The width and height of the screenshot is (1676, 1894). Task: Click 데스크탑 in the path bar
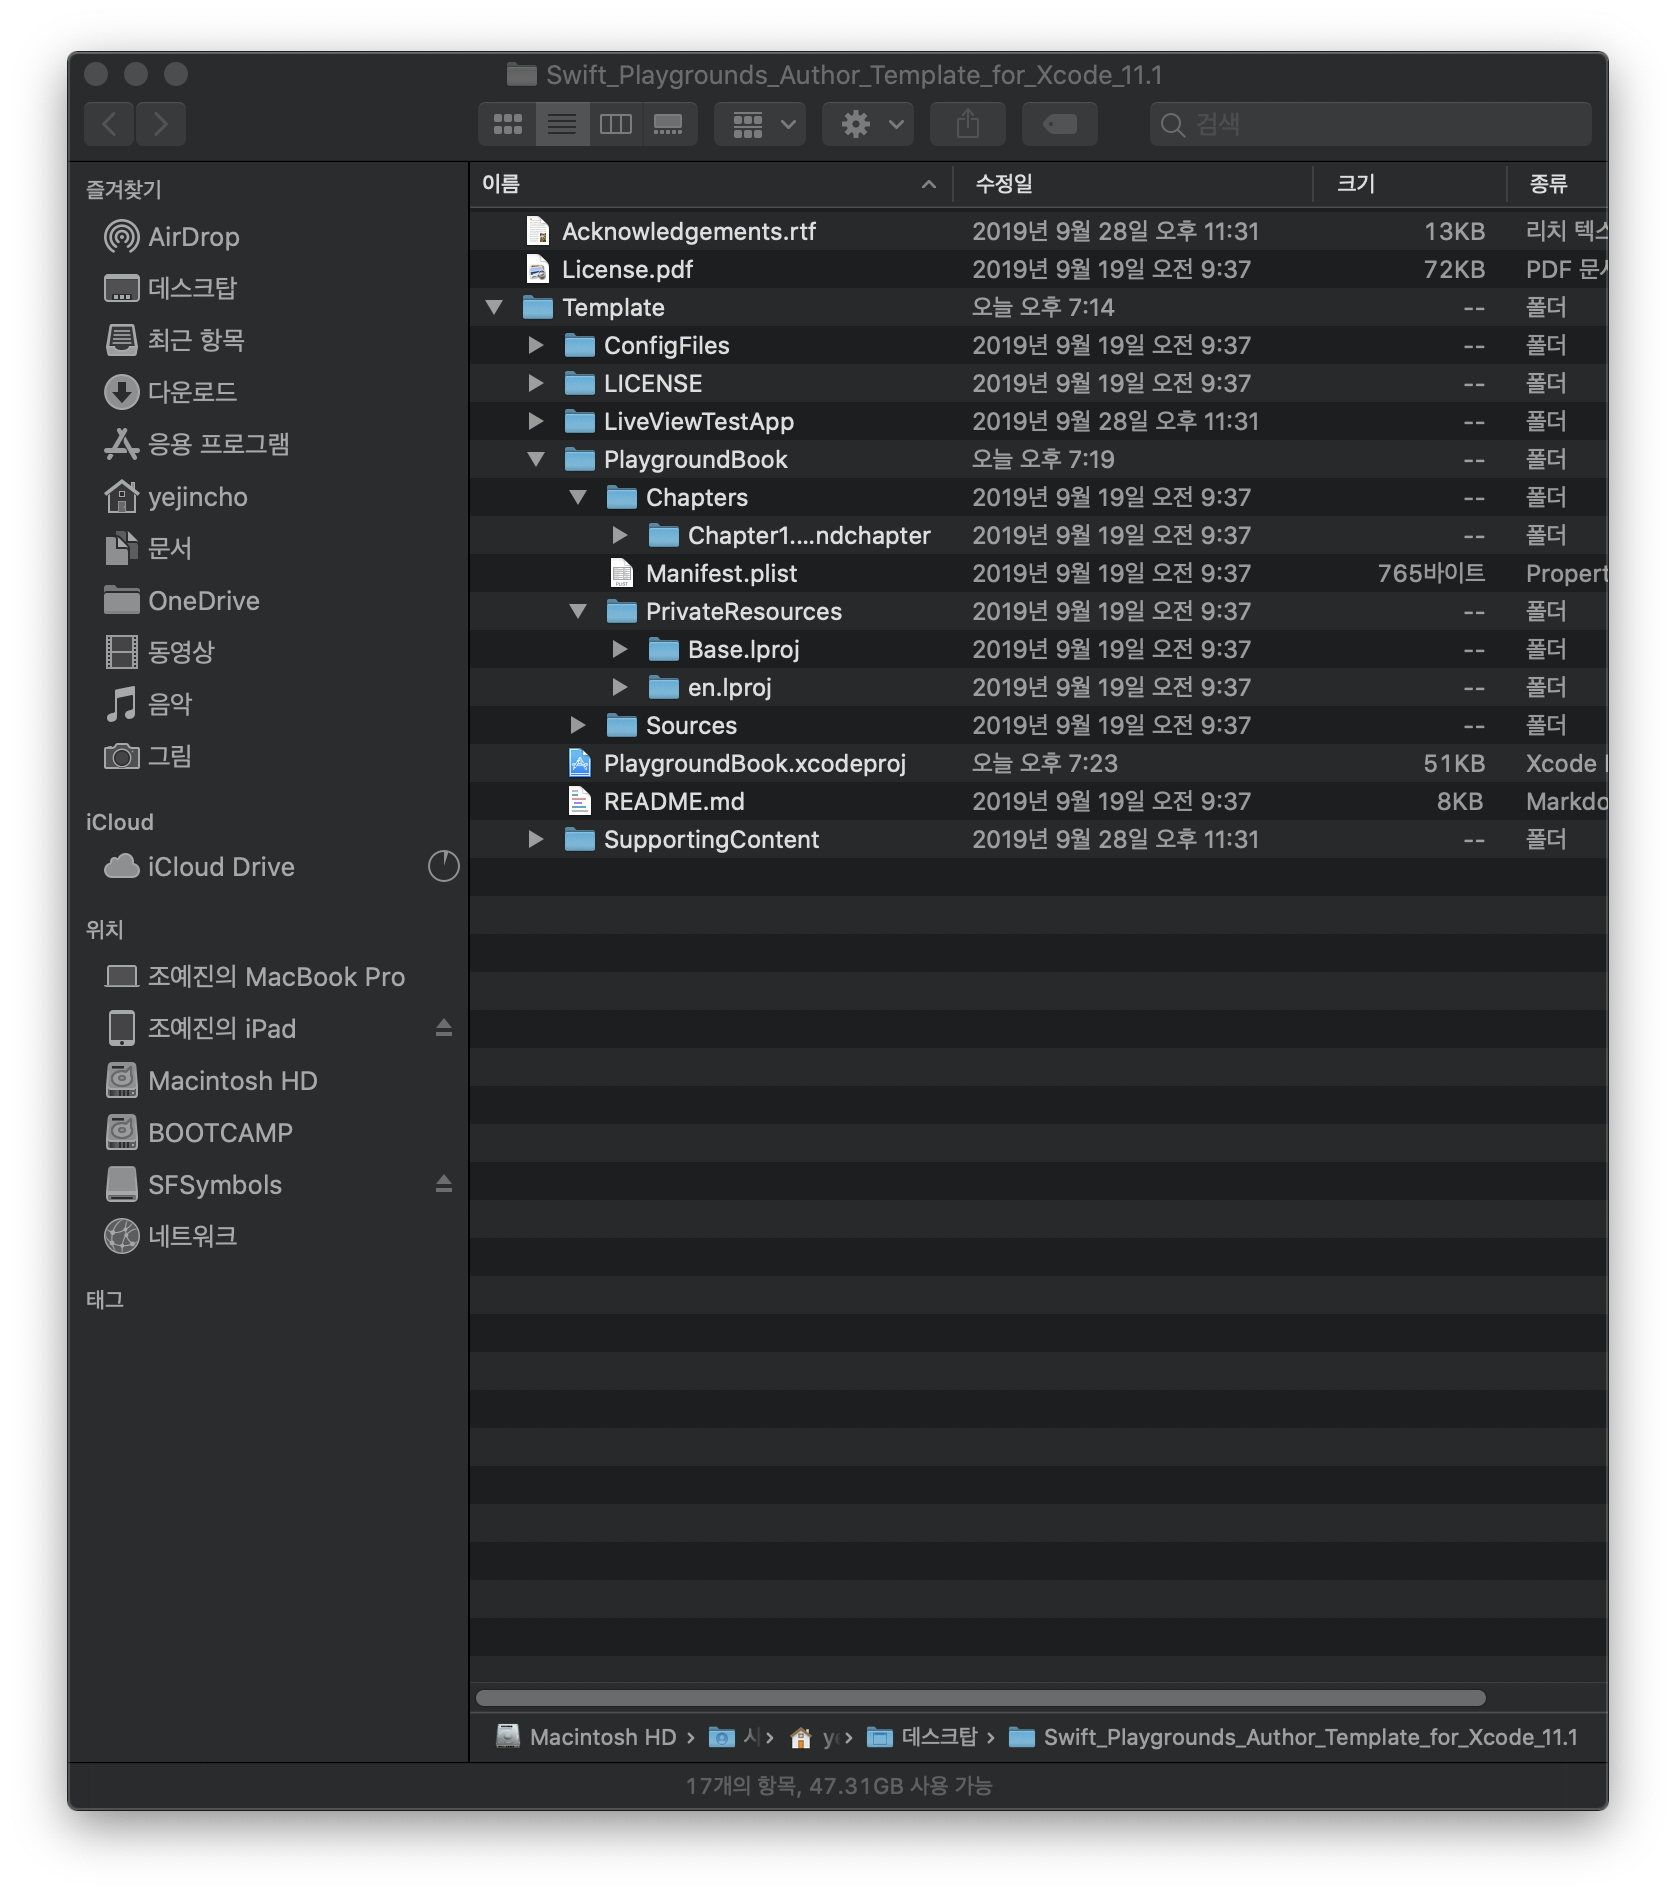(x=922, y=1737)
